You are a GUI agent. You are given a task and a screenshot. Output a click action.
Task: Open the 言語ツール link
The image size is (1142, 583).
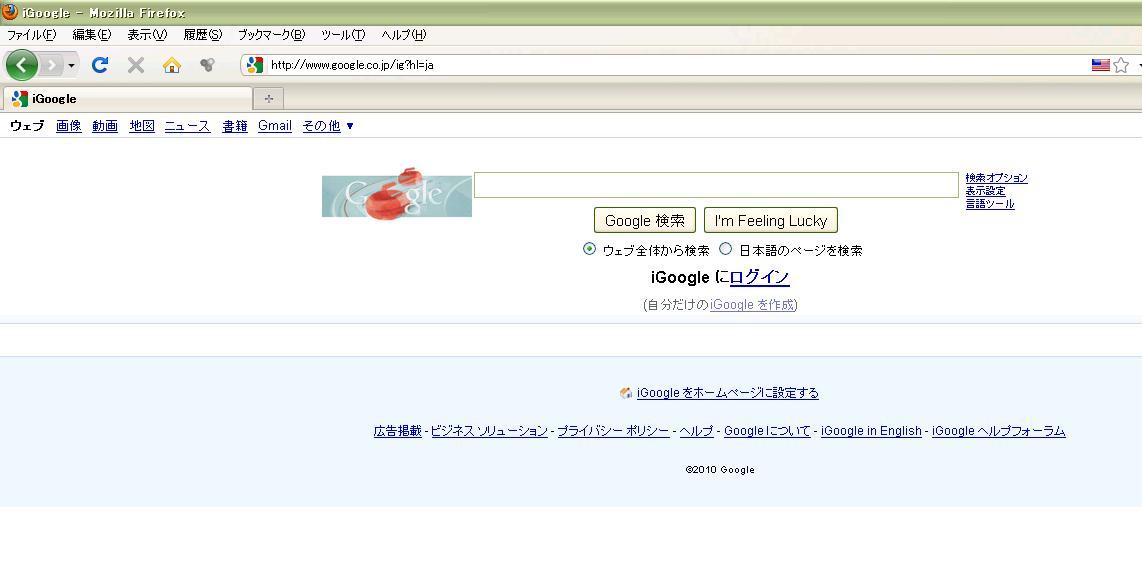pyautogui.click(x=990, y=204)
